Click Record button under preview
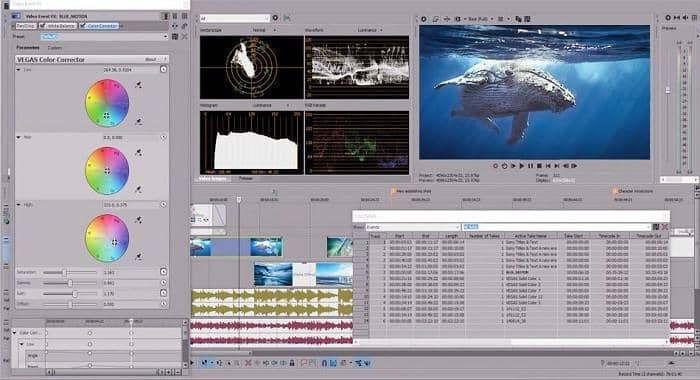 tap(496, 166)
